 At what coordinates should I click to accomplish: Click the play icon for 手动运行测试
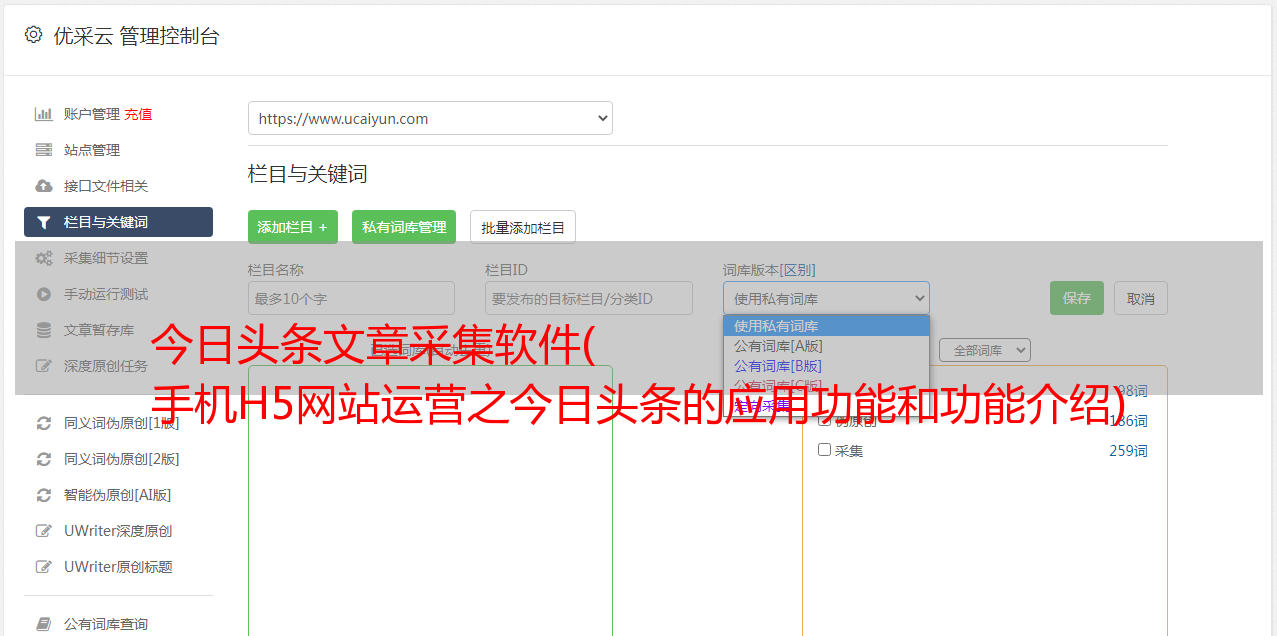[x=44, y=294]
